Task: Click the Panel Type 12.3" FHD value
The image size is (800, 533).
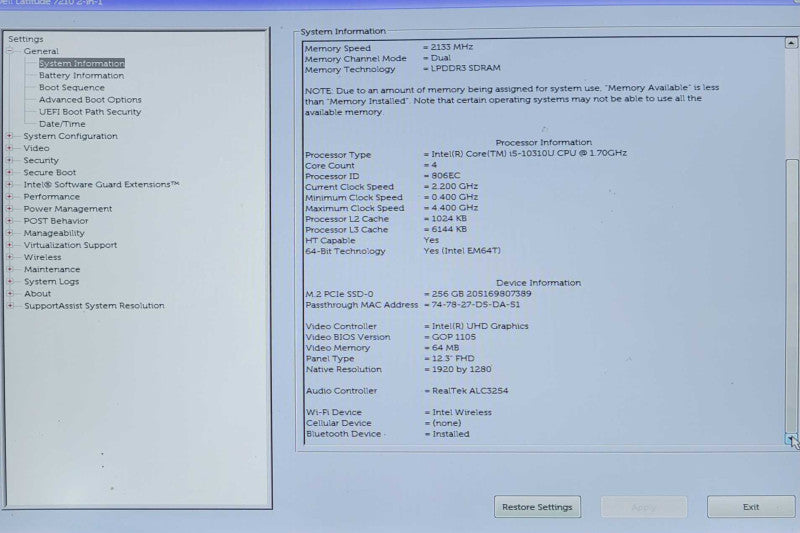Action: tap(453, 359)
